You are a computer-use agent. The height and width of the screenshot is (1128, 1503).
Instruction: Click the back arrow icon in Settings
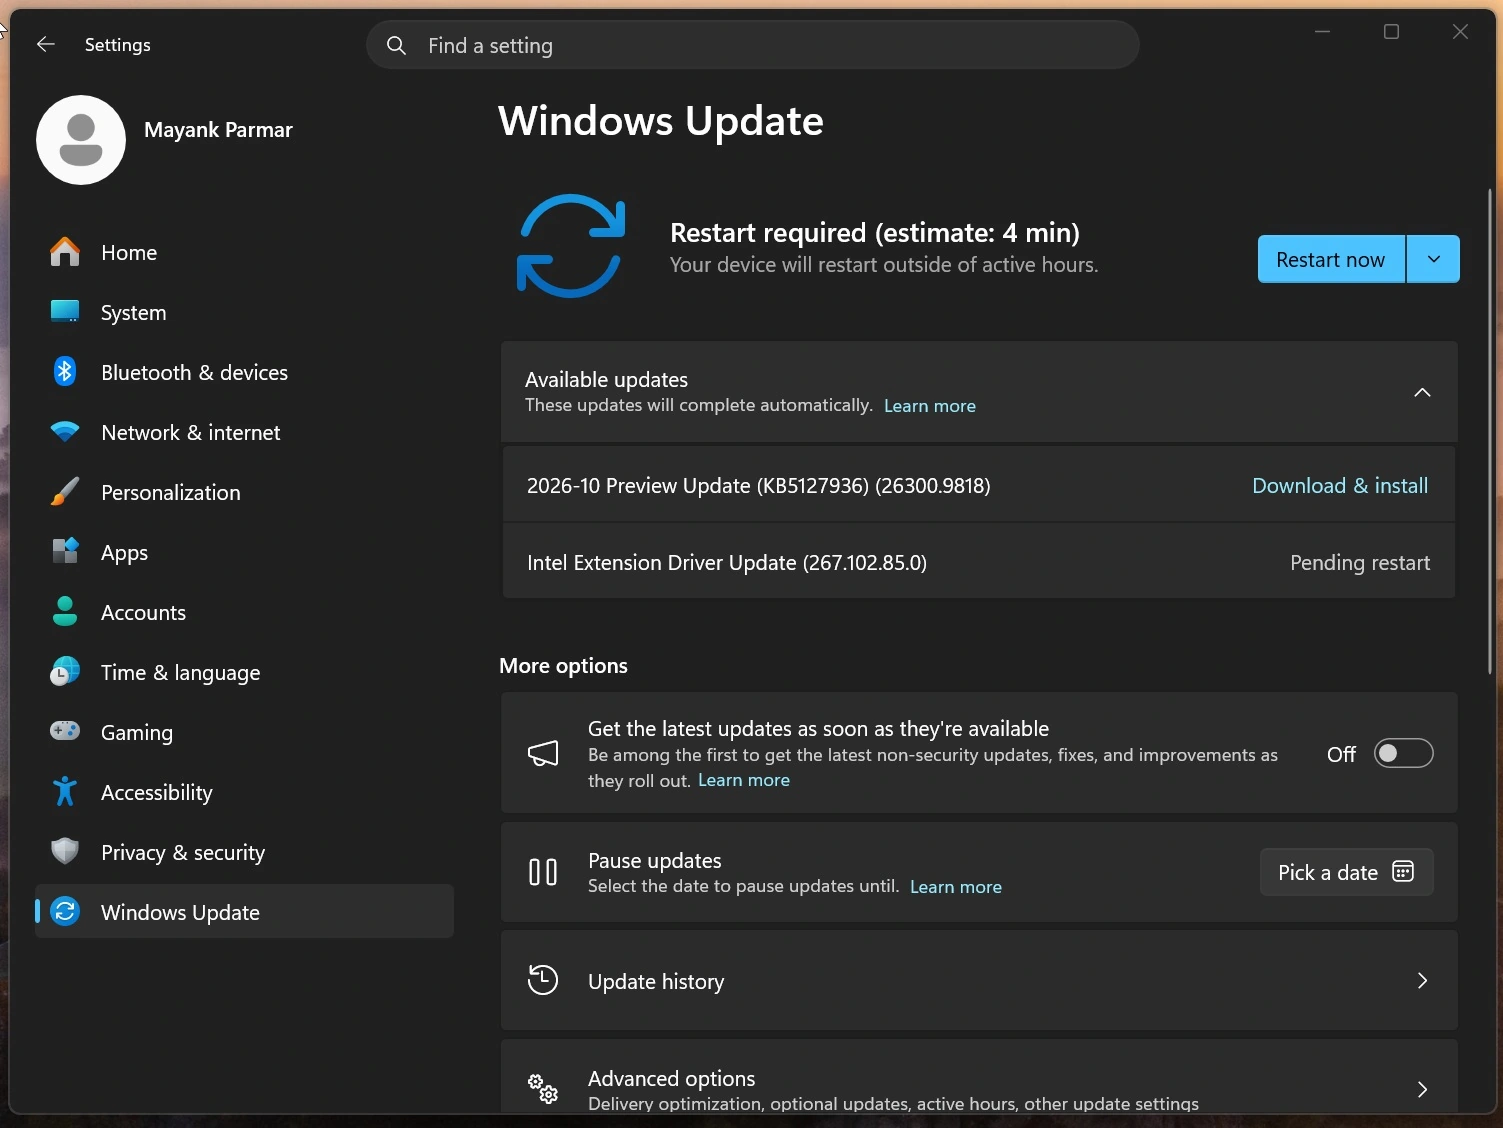tap(45, 44)
